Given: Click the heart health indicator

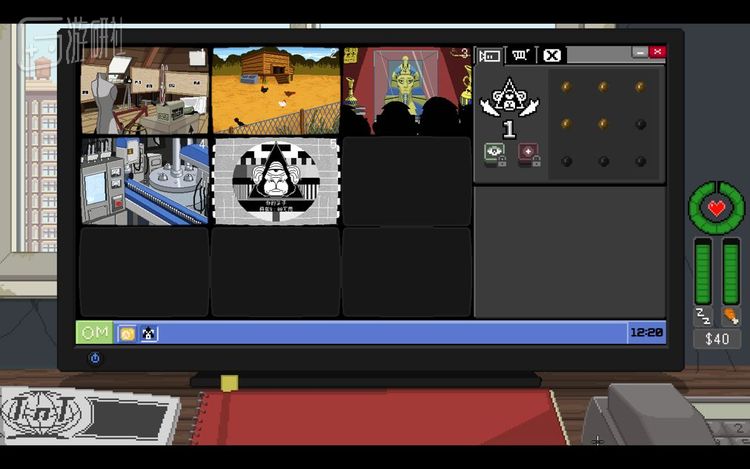Looking at the screenshot, I should [716, 208].
